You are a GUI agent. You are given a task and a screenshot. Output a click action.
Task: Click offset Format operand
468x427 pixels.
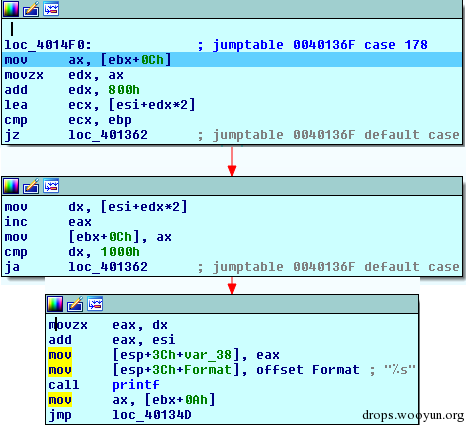[308, 370]
